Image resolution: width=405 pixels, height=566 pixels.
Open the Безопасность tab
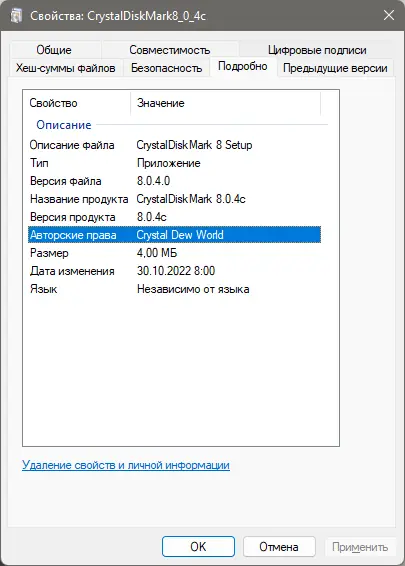pyautogui.click(x=166, y=68)
